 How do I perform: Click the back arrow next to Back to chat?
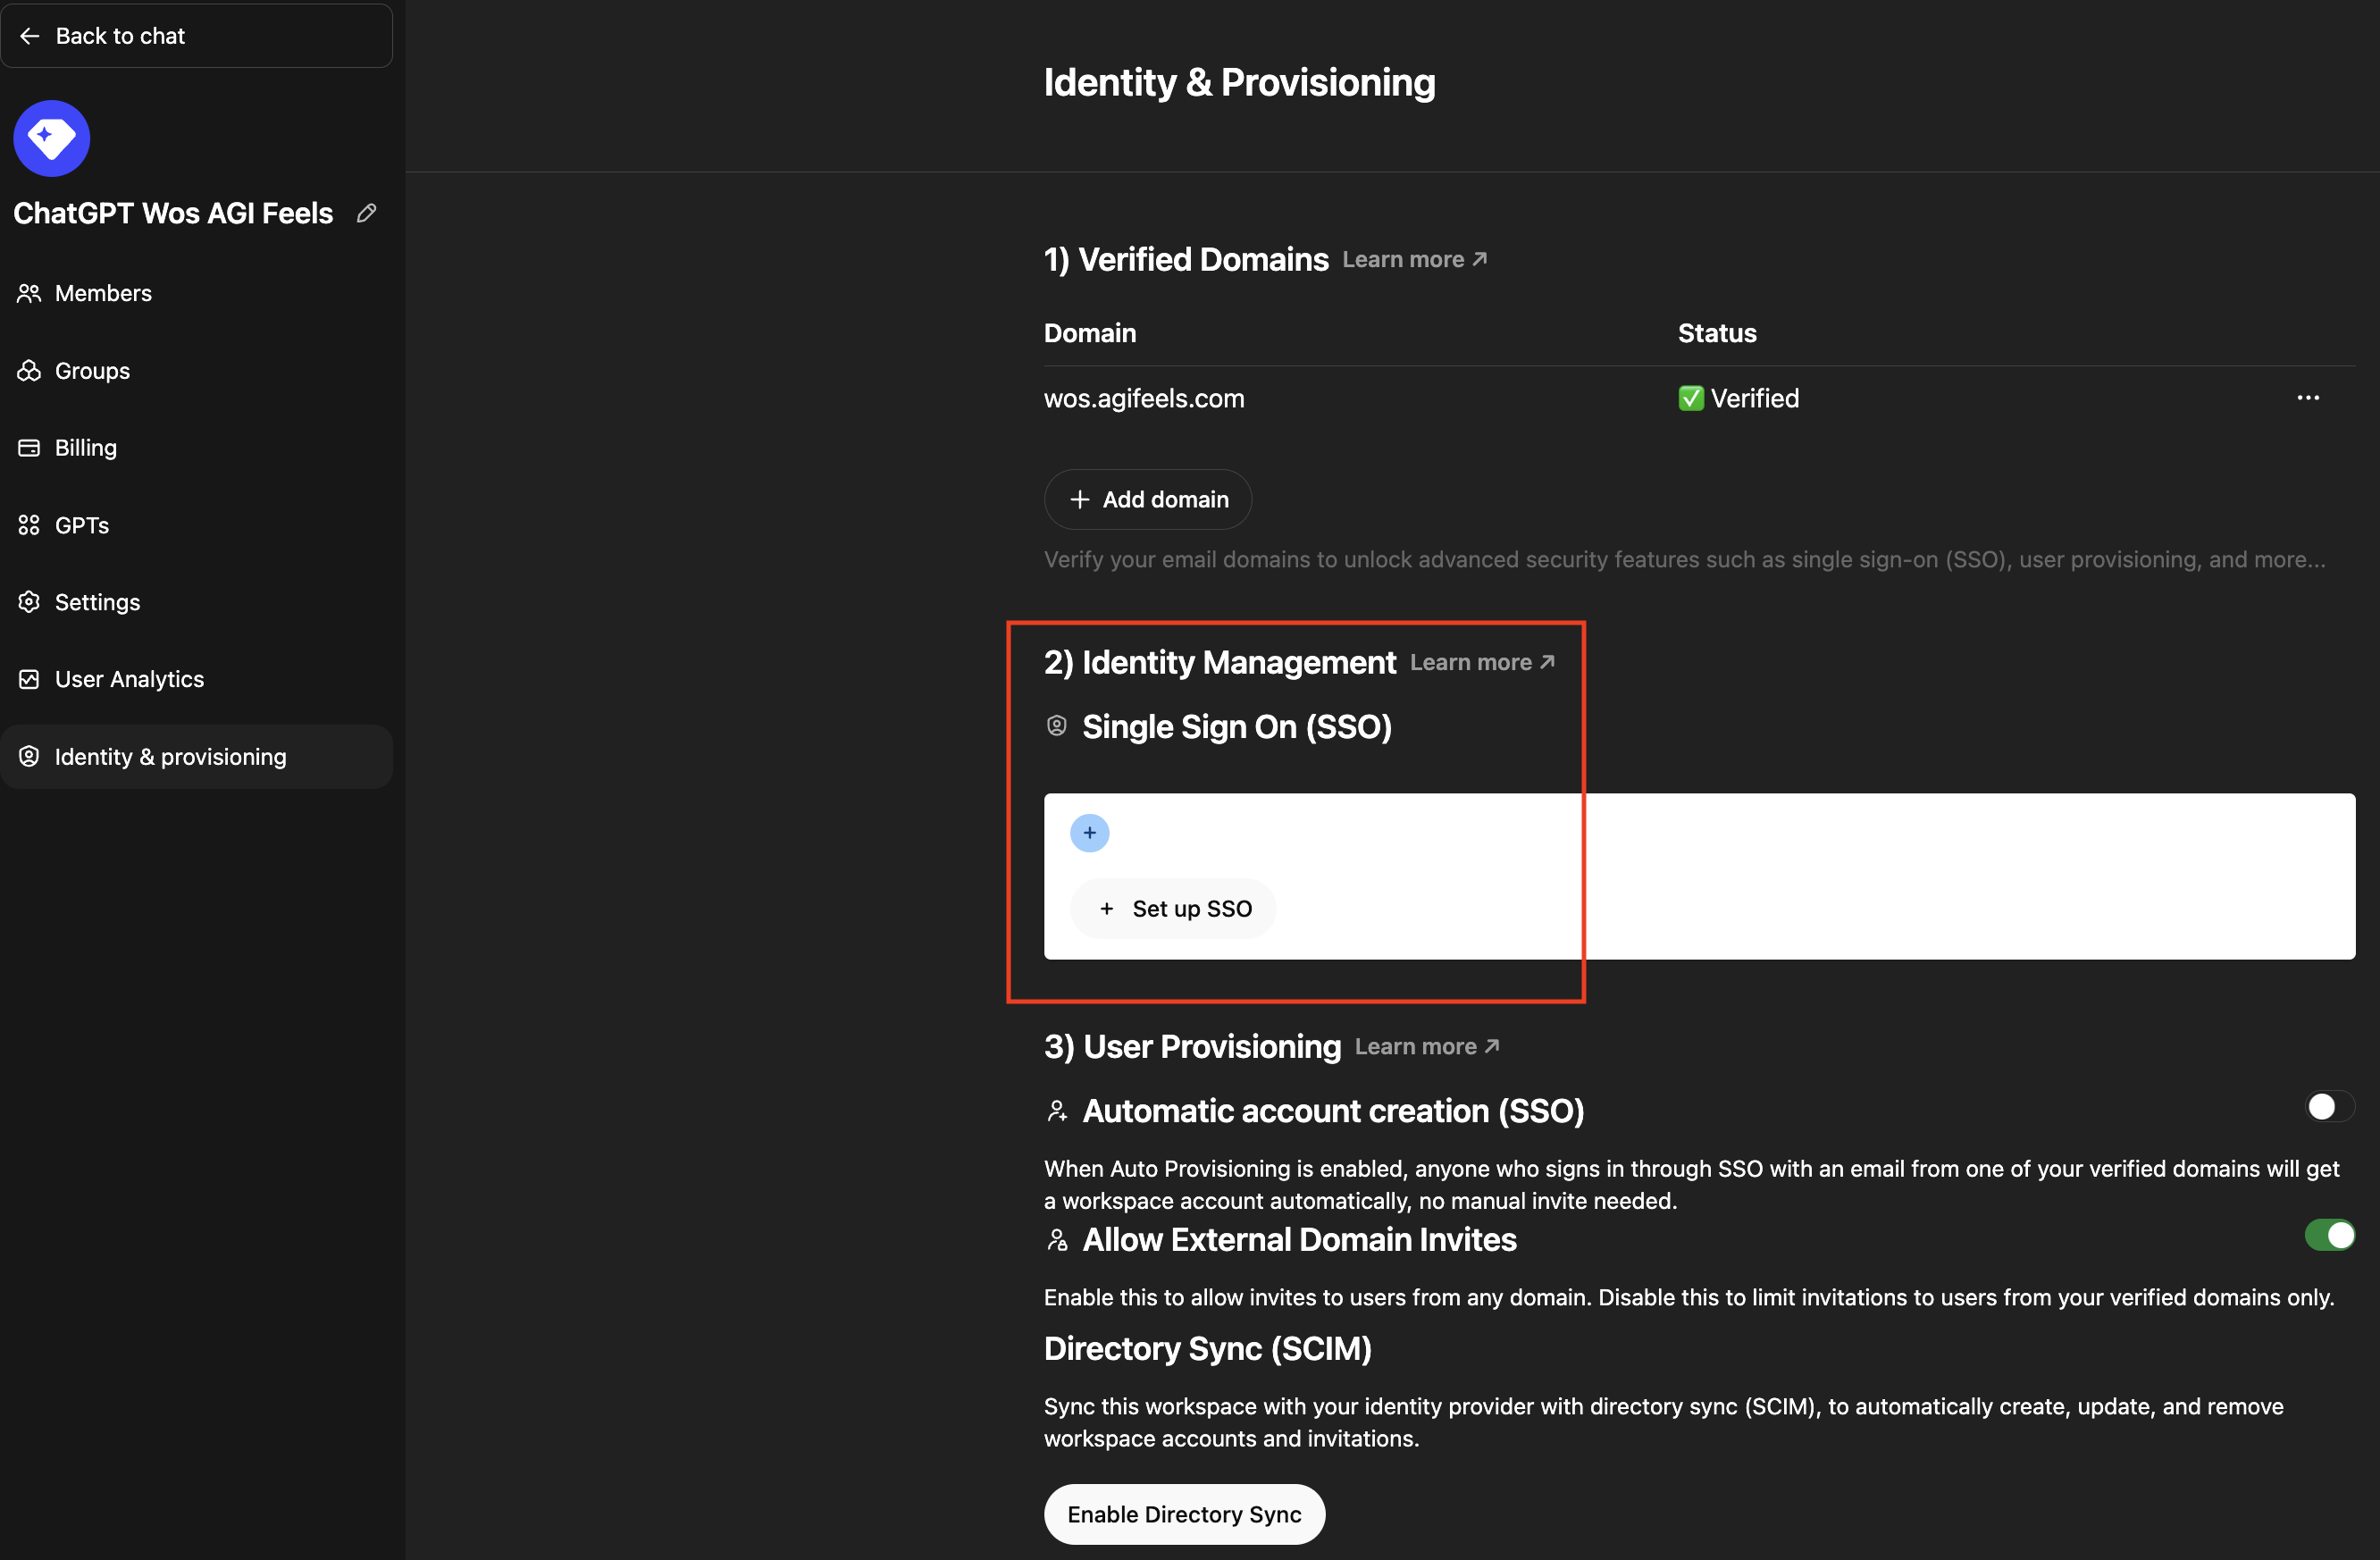click(x=29, y=35)
